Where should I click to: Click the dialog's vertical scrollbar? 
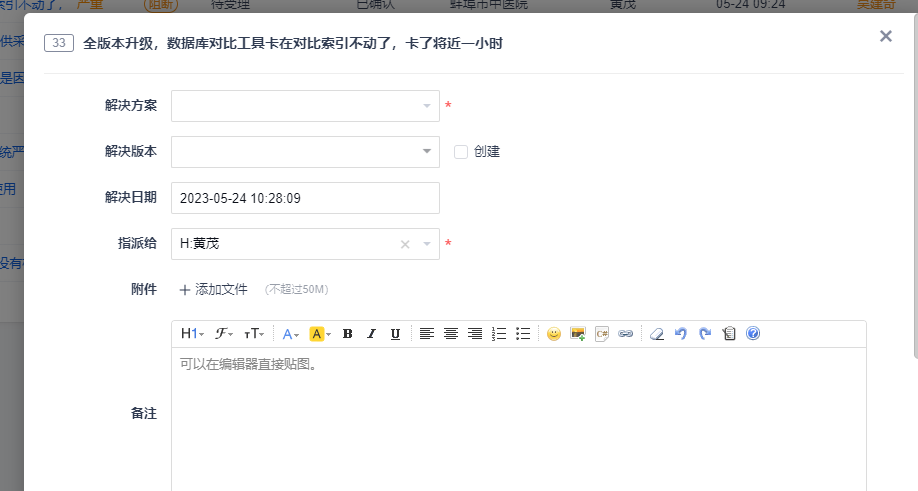point(915,186)
